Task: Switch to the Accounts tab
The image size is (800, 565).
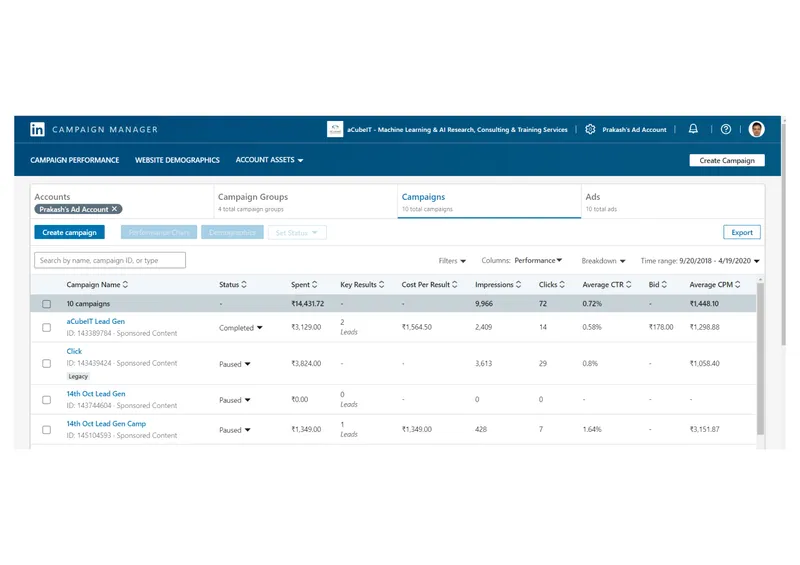Action: pos(121,202)
